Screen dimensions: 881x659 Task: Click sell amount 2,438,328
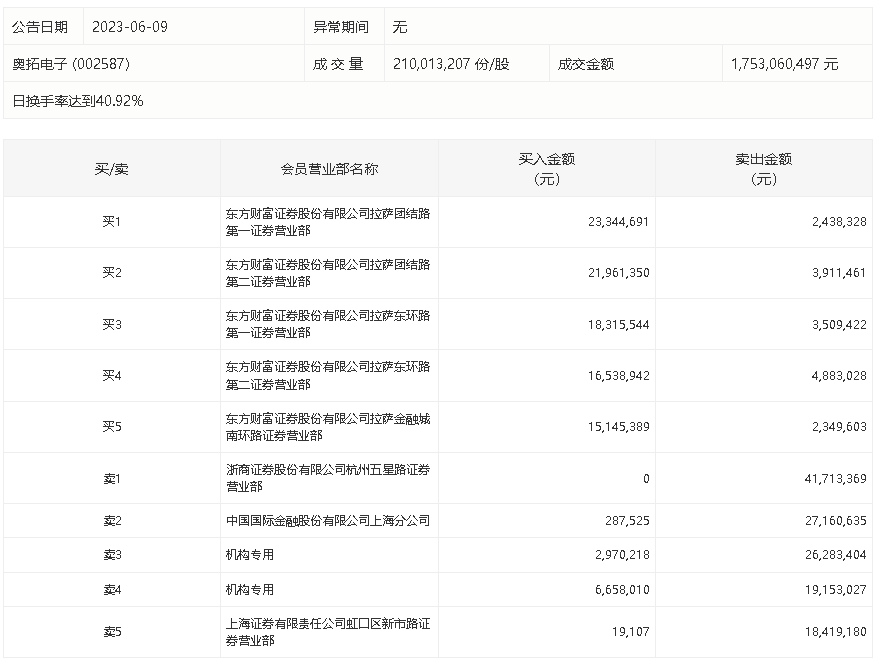(x=839, y=222)
